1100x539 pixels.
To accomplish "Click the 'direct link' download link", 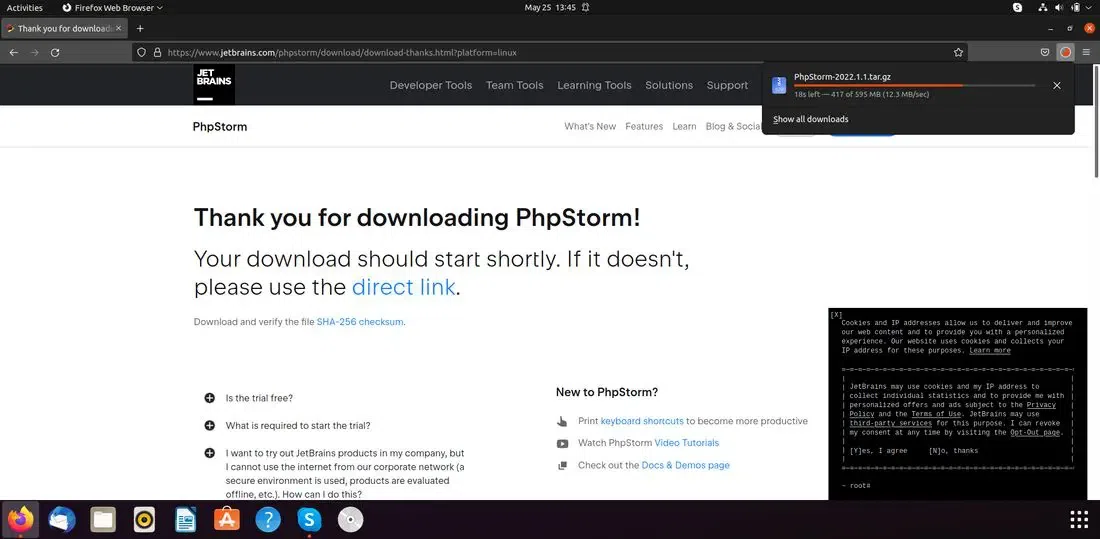I will [x=403, y=287].
